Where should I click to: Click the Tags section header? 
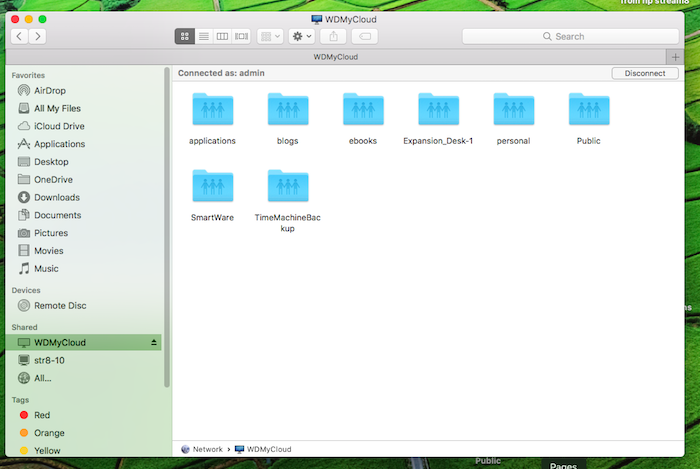(x=21, y=400)
